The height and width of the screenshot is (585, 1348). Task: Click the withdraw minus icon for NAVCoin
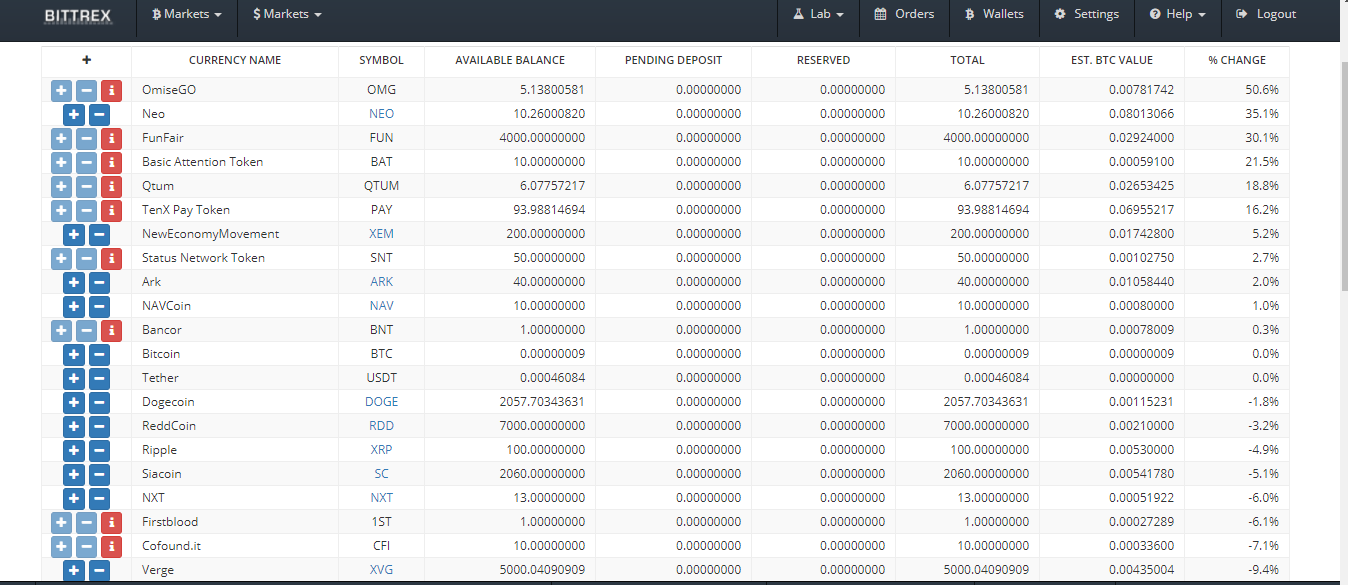99,306
